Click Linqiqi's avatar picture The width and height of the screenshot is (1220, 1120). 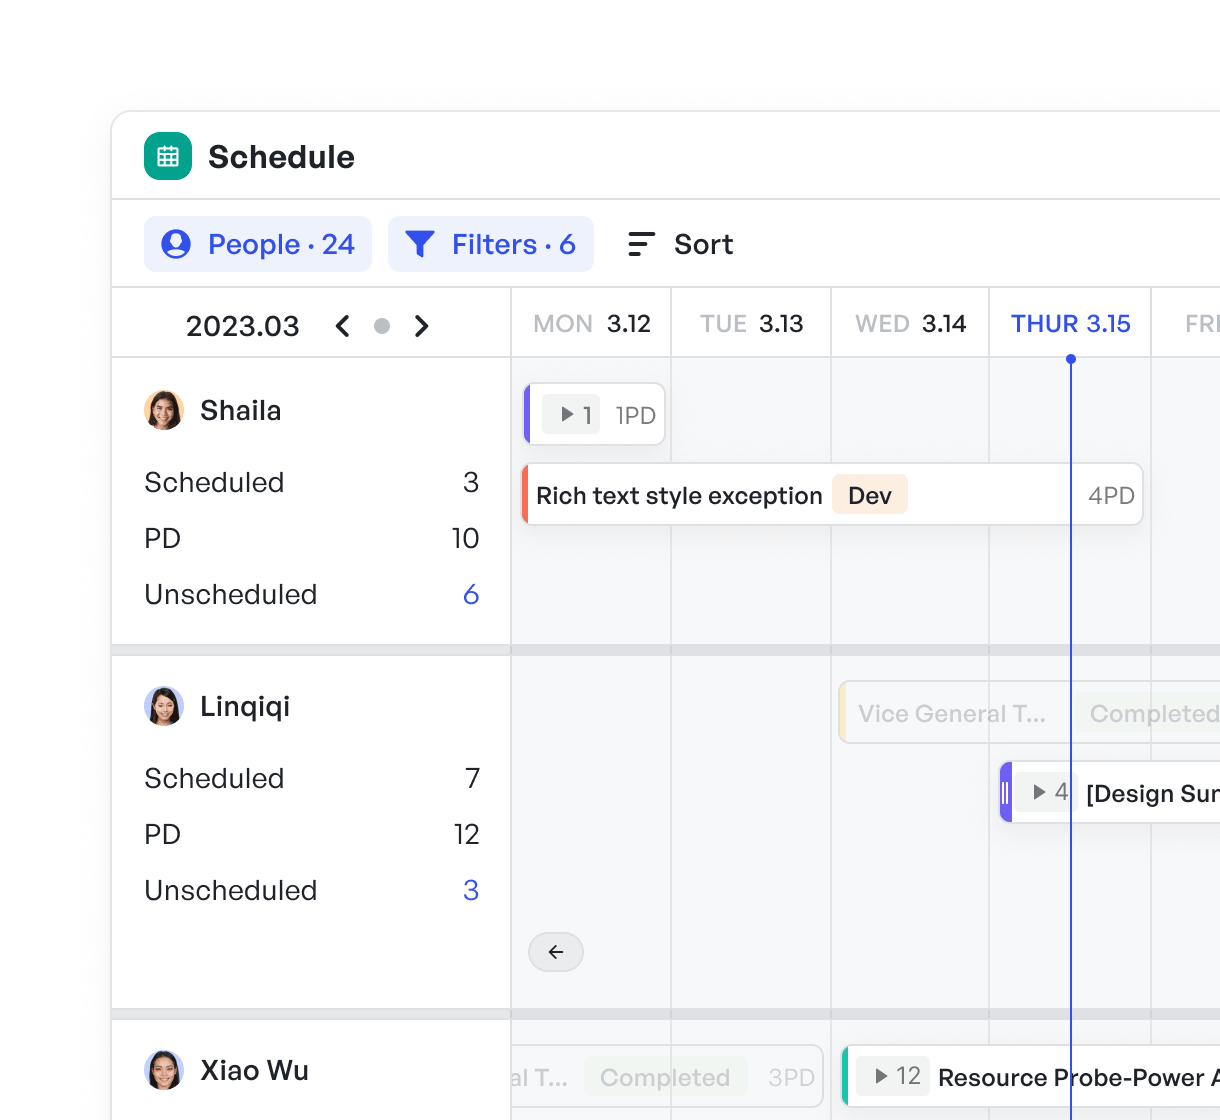(x=164, y=706)
